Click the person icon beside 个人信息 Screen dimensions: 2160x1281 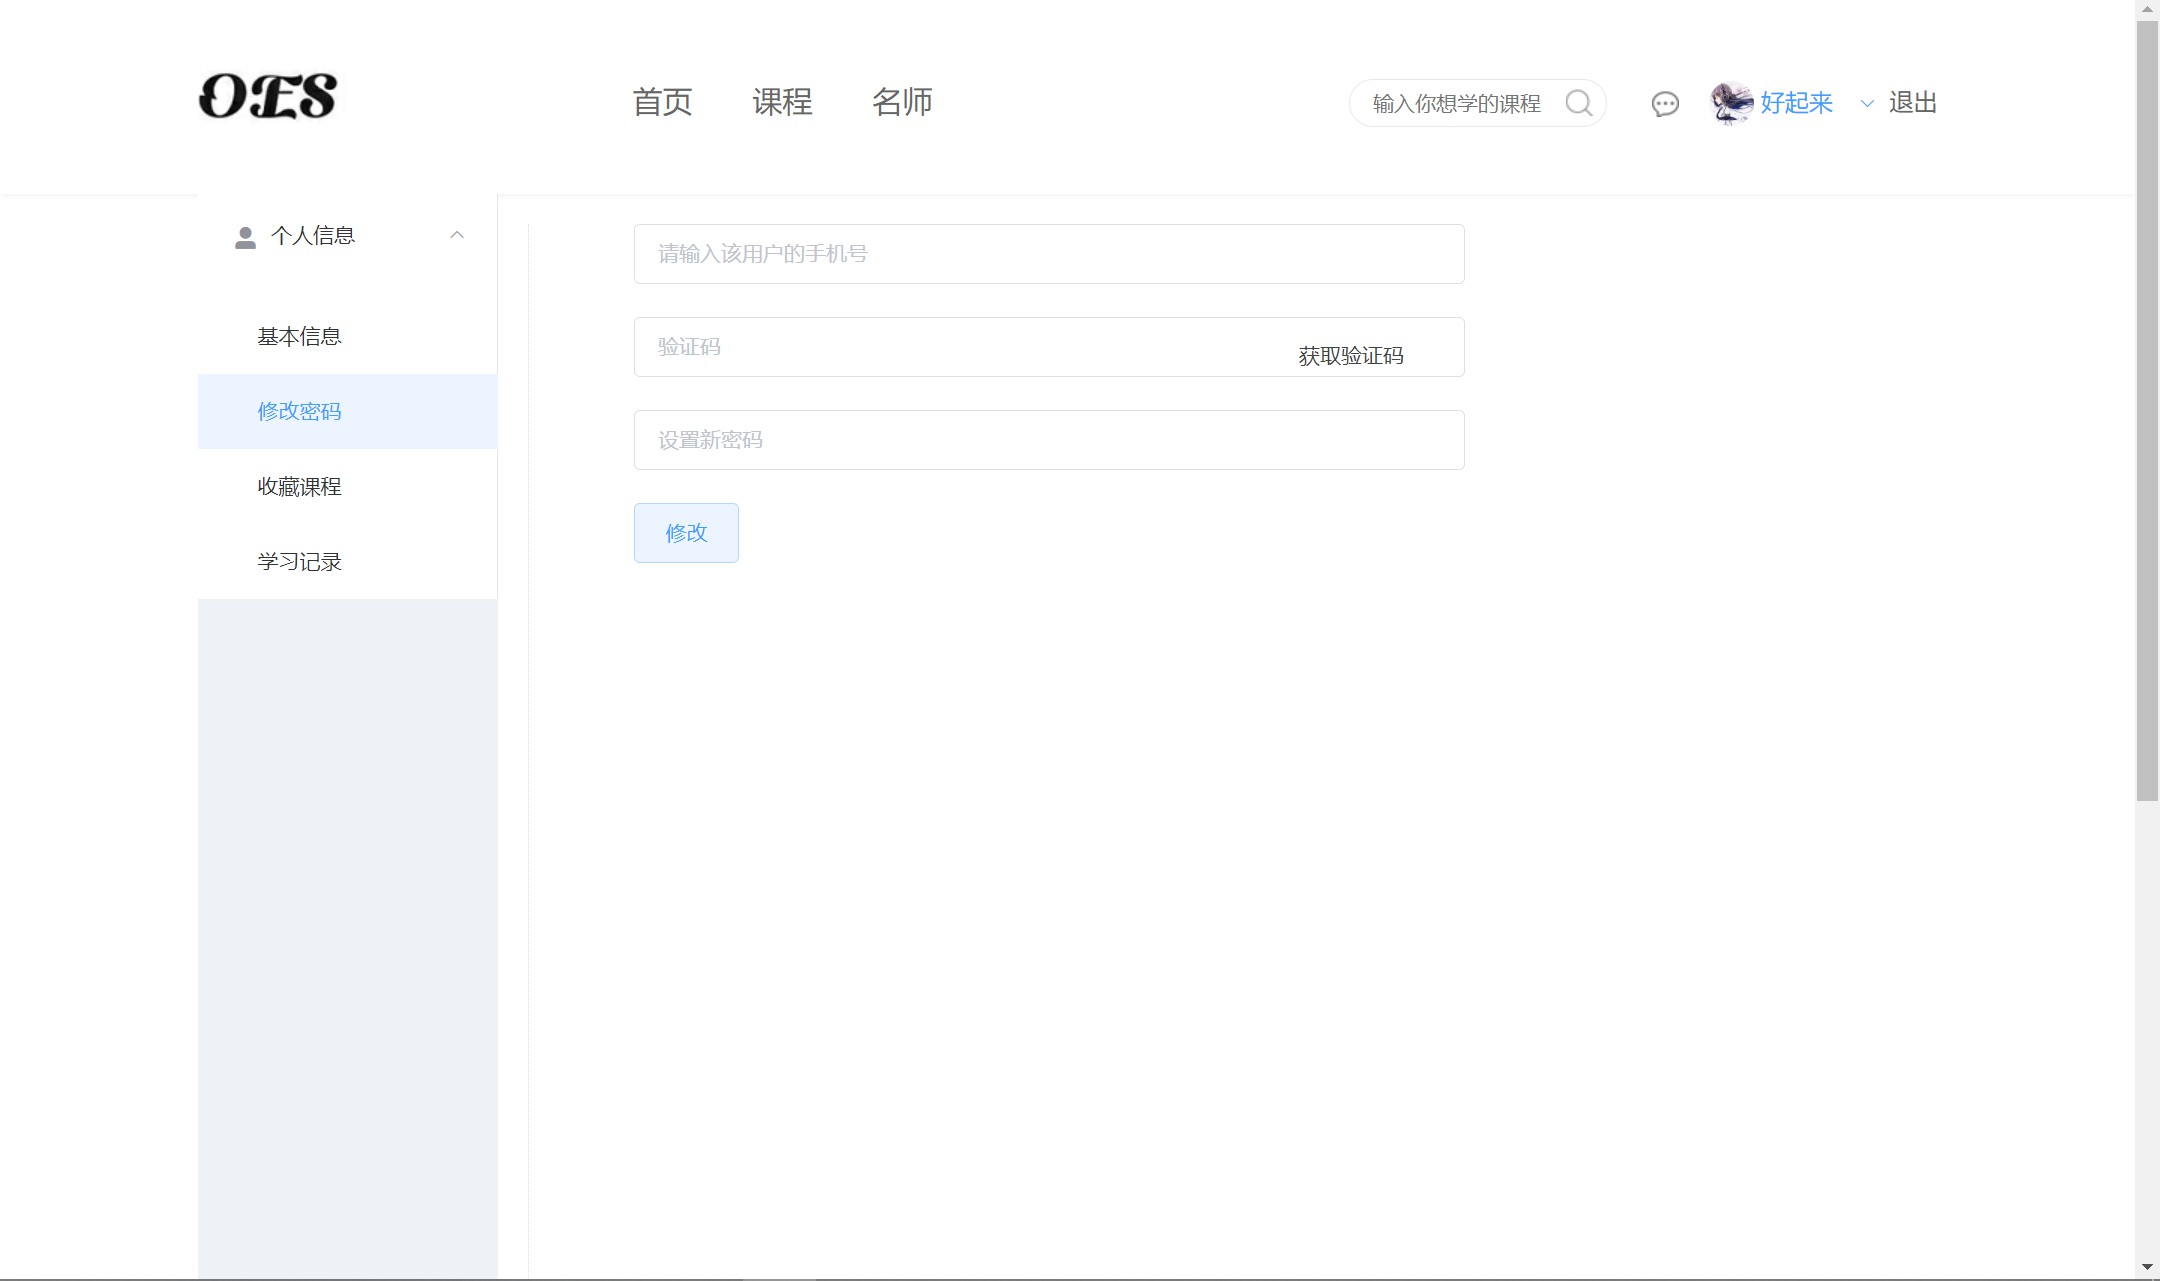point(245,237)
